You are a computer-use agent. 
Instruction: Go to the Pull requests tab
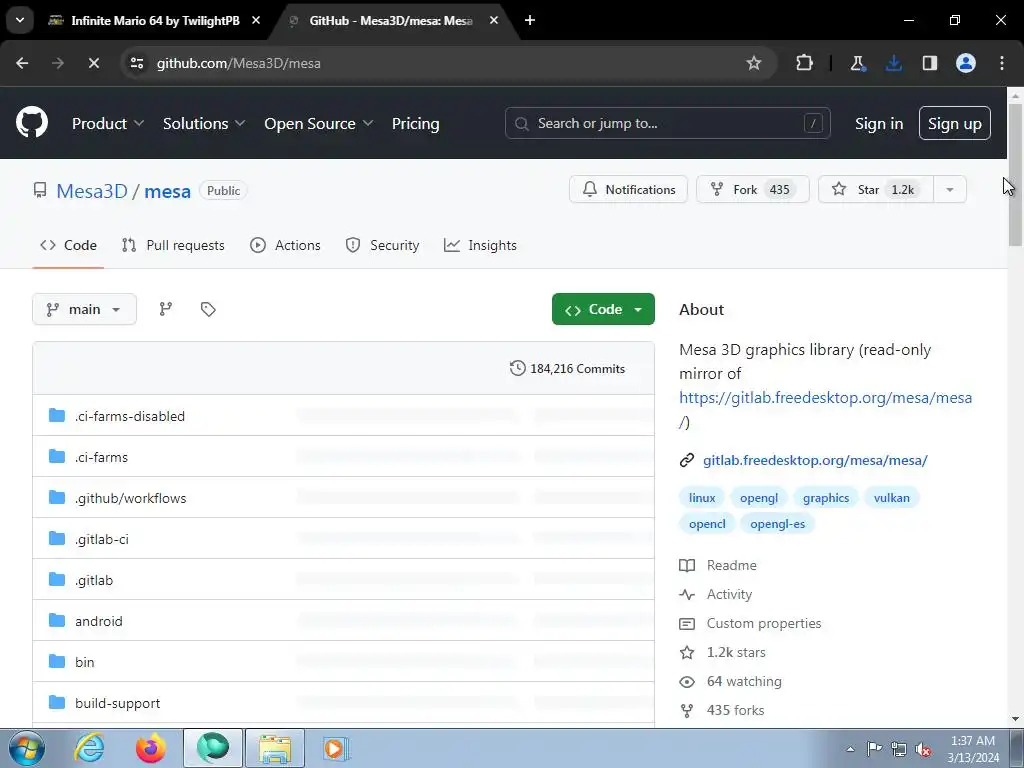click(x=173, y=246)
